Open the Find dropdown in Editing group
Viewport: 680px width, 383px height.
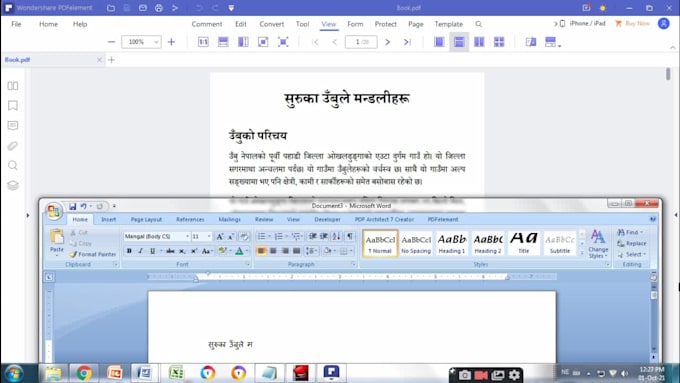pos(630,232)
